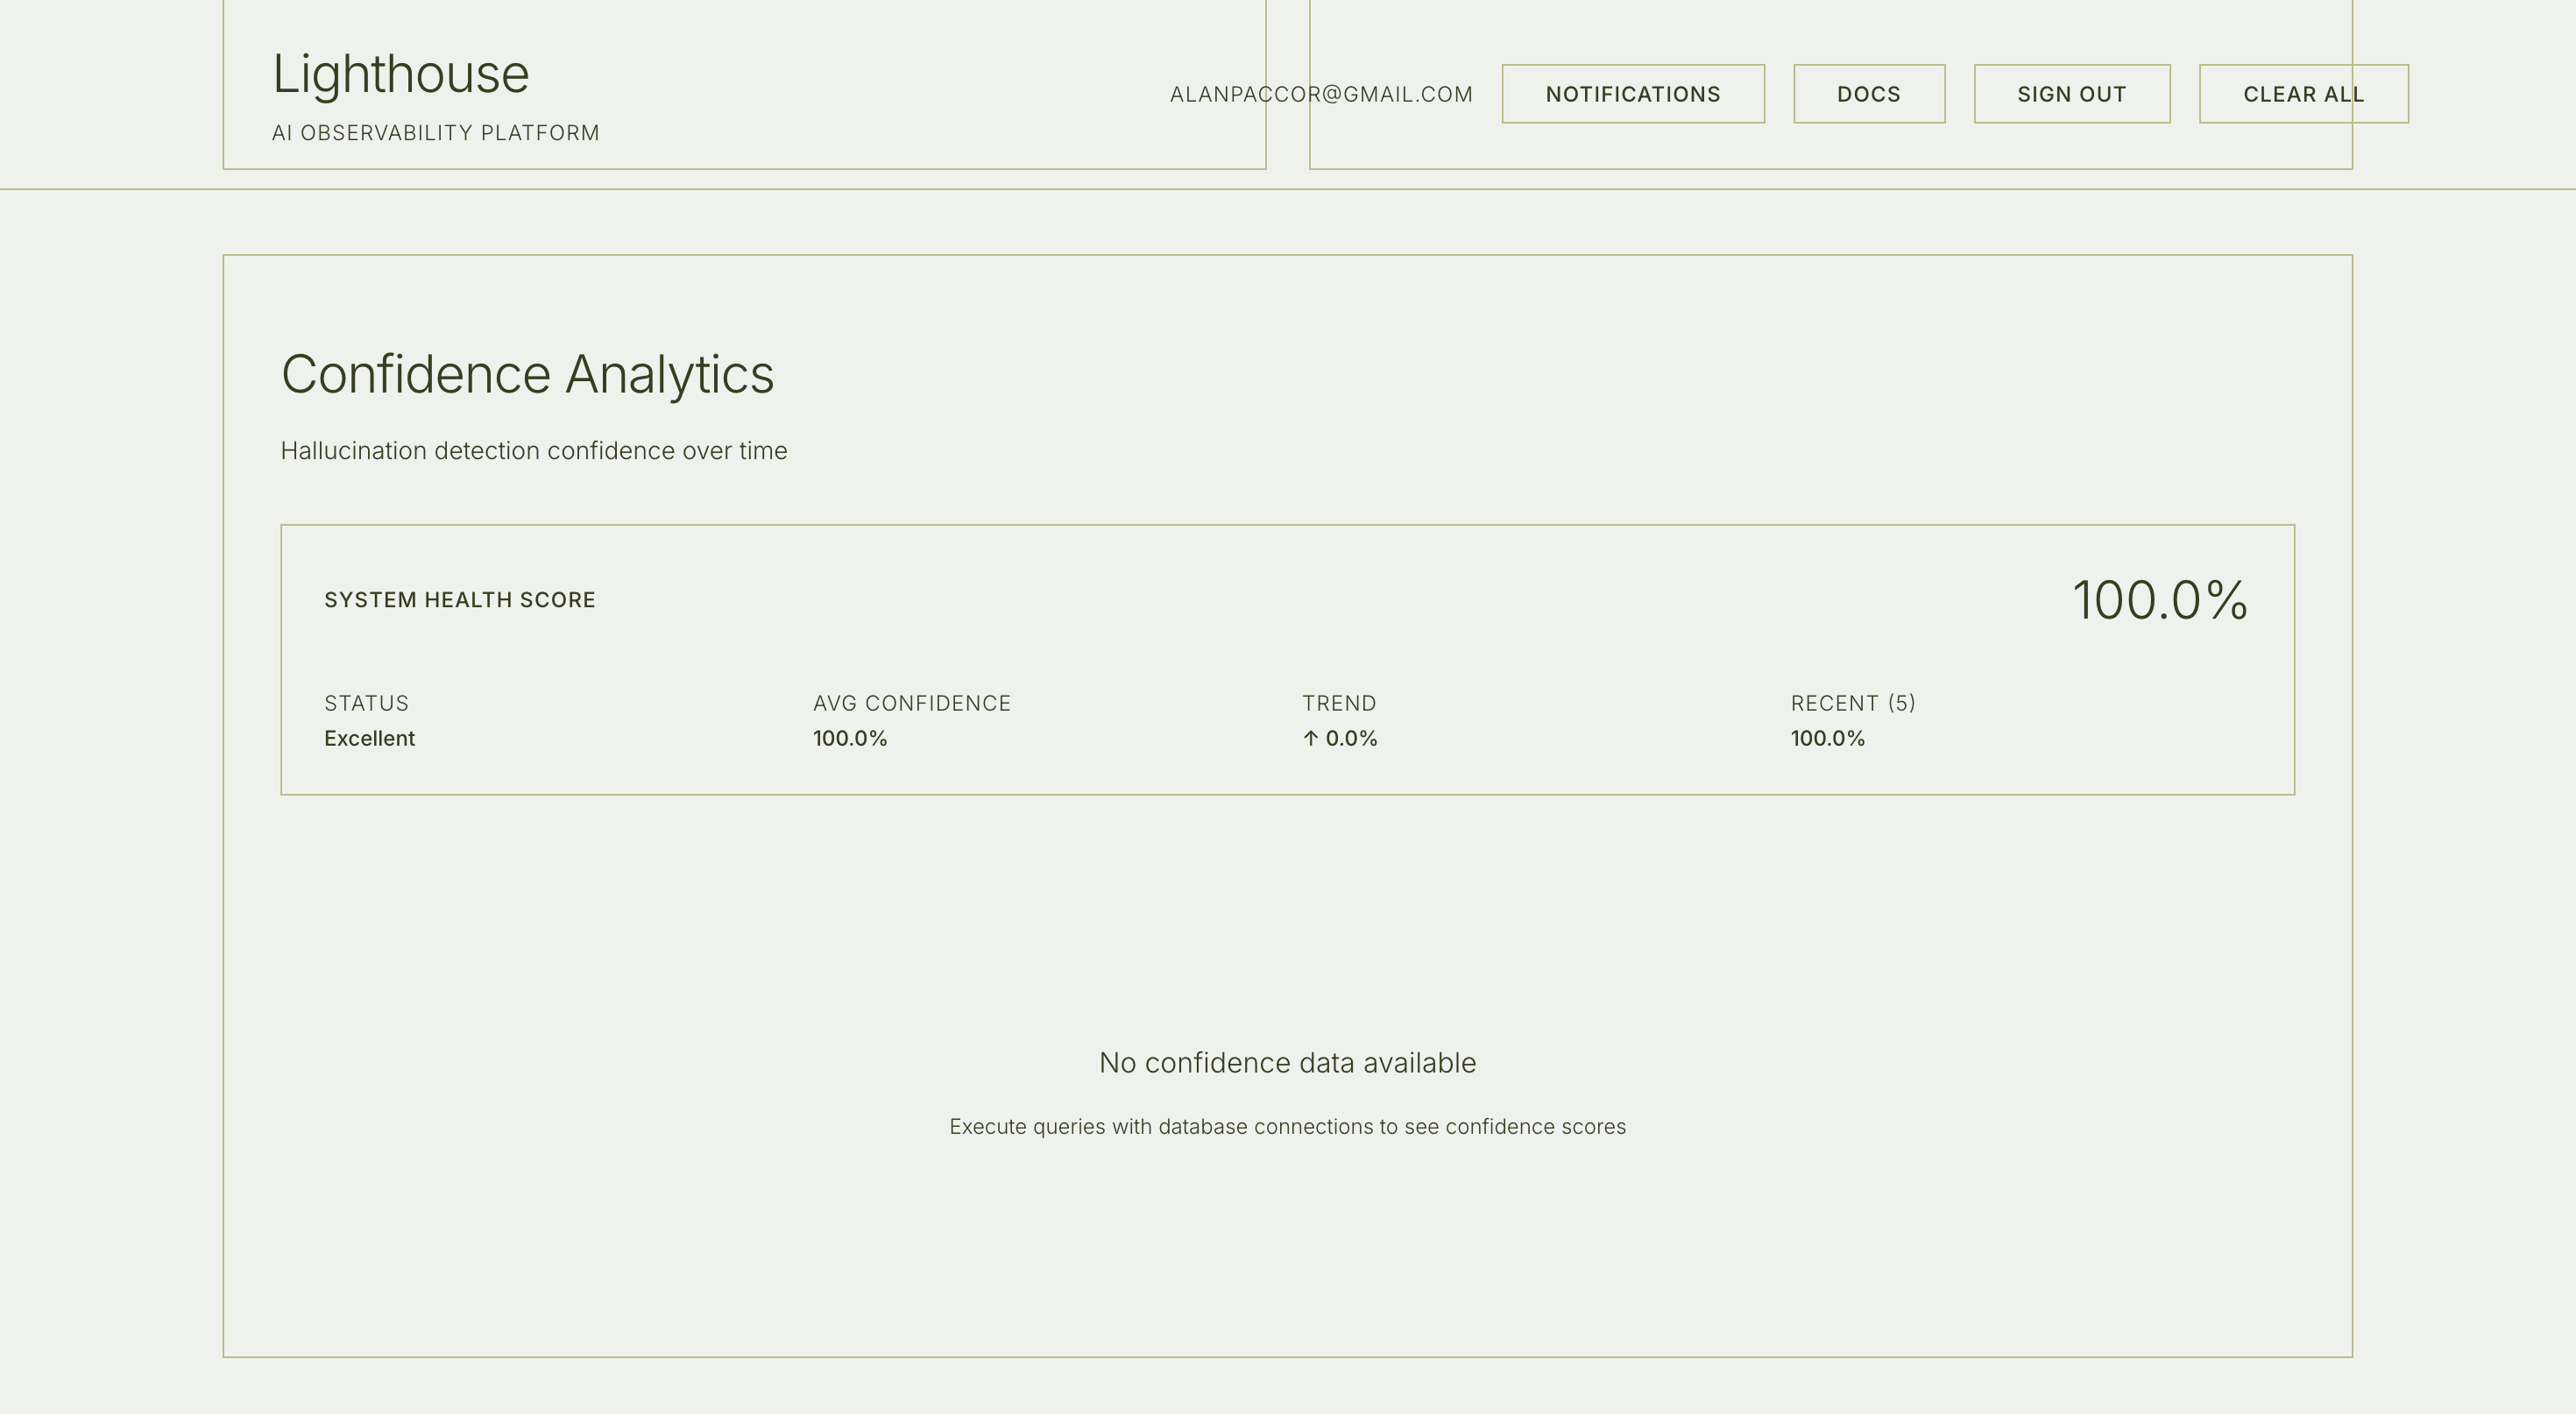The height and width of the screenshot is (1416, 2576).
Task: Click the Confidence Analytics heading
Action: pos(527,374)
